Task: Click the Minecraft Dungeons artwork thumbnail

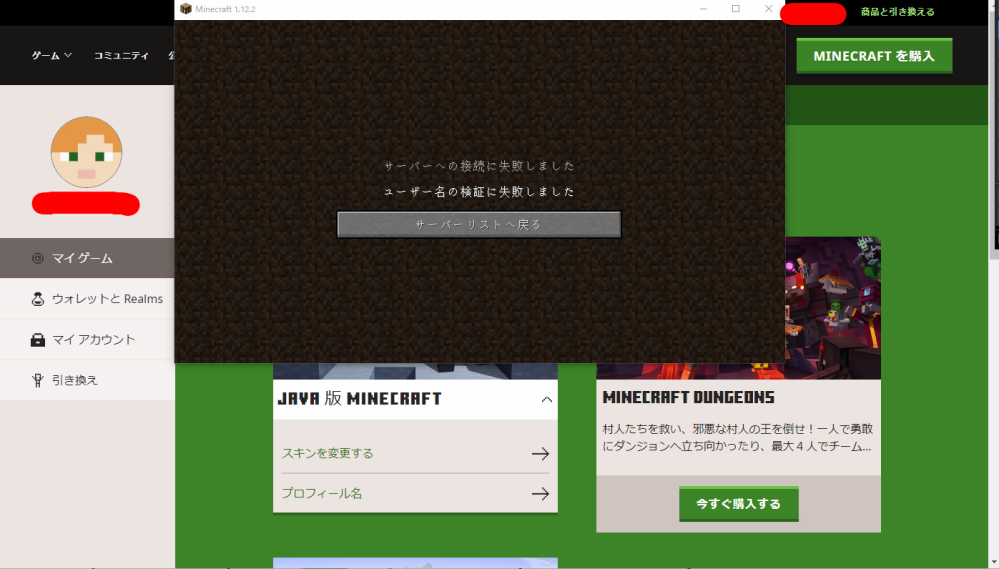Action: 833,308
